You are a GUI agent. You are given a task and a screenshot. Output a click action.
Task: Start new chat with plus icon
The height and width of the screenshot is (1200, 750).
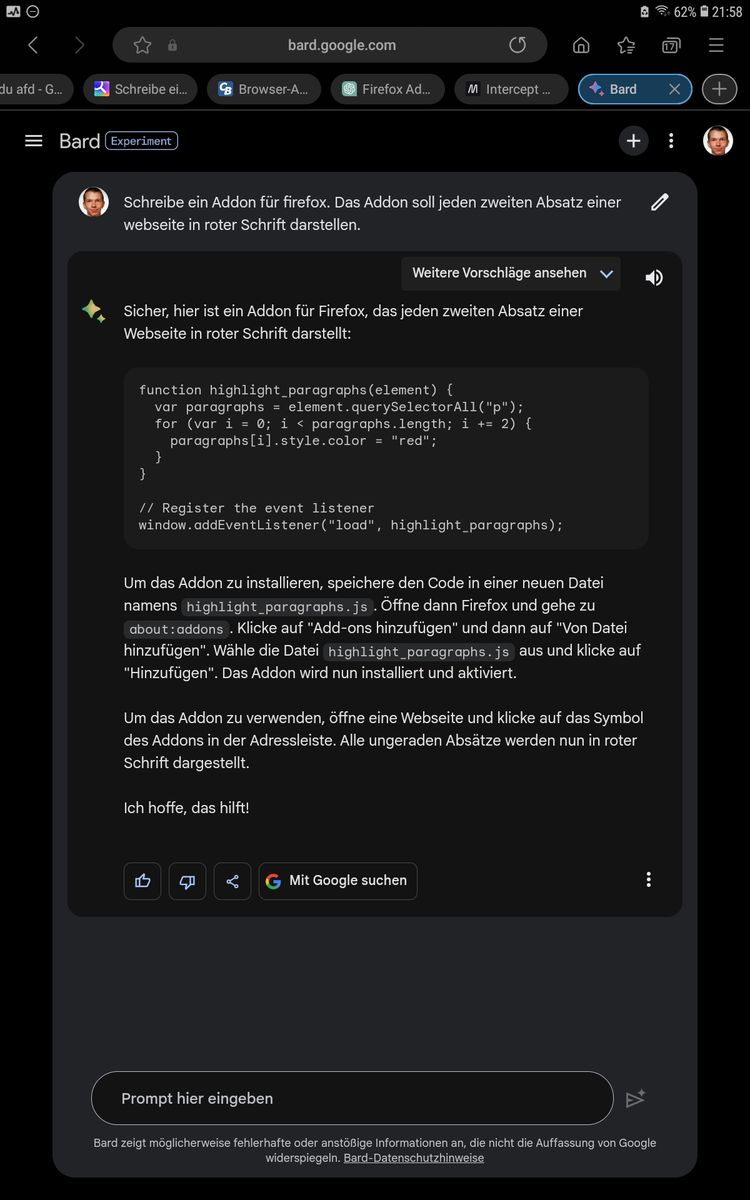(633, 141)
